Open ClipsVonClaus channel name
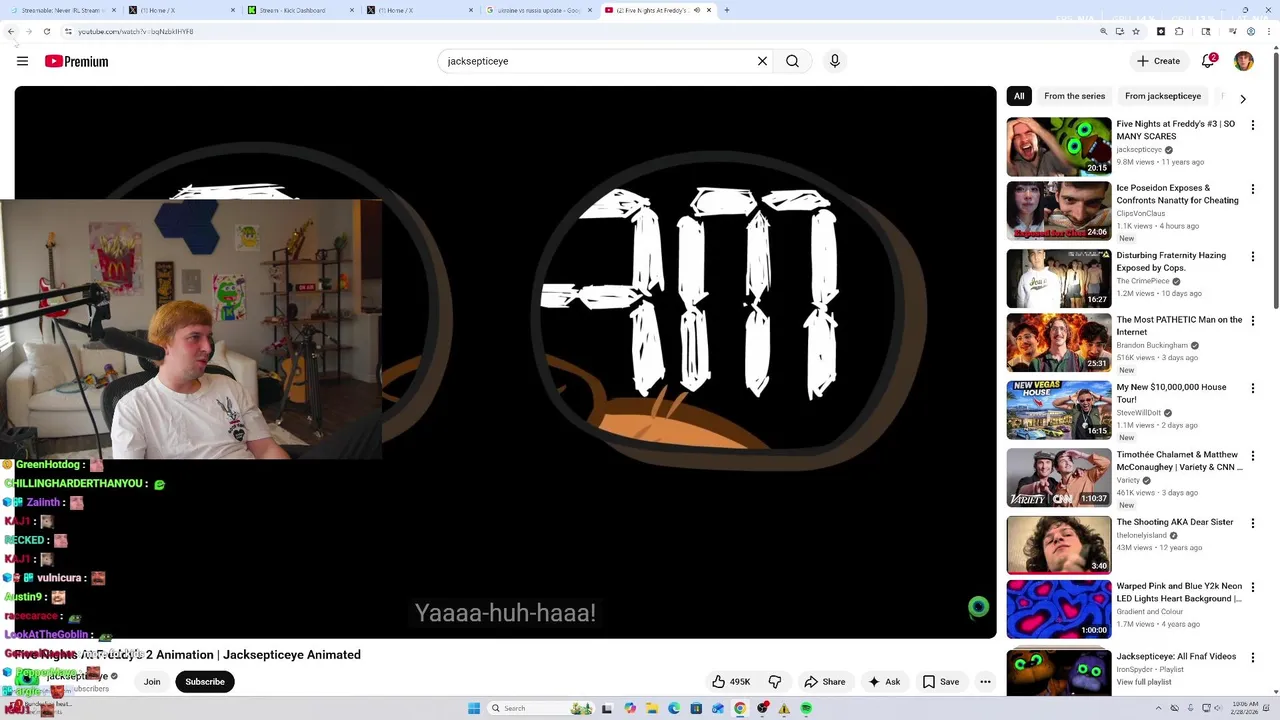Screen dimensions: 1280x720 [1140, 213]
